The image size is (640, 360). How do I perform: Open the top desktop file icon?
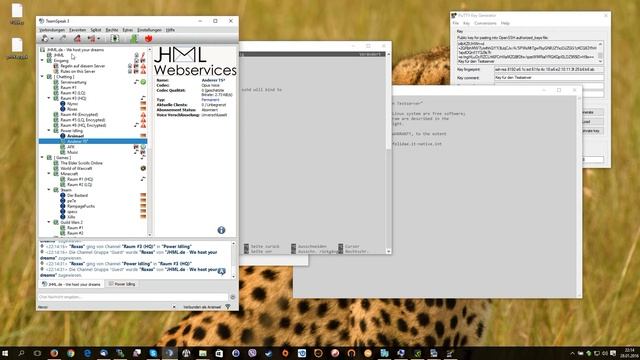(17, 13)
